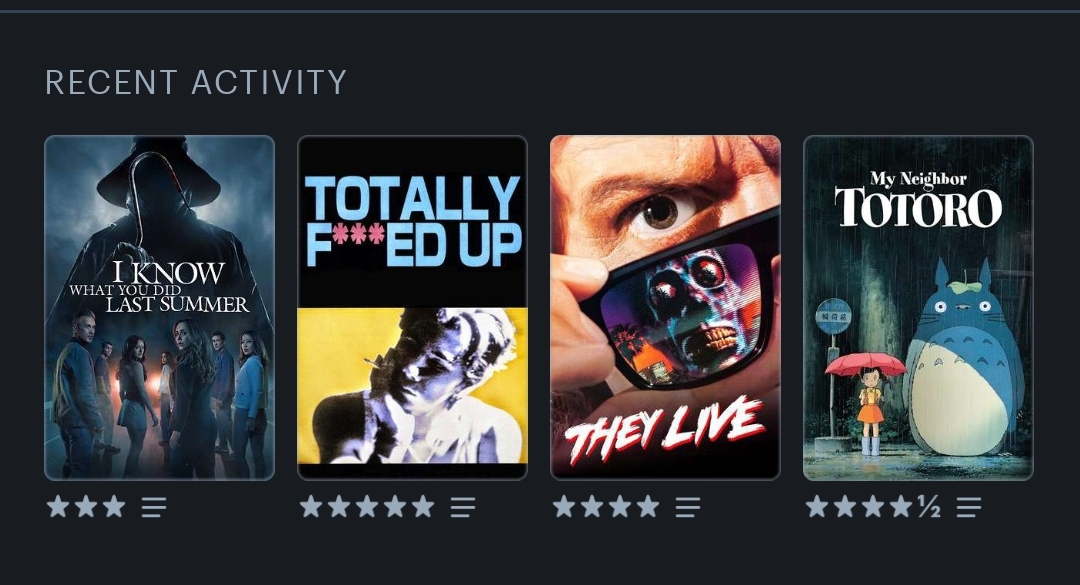The image size is (1080, 585).
Task: Select the They Live movie poster
Action: [x=665, y=307]
